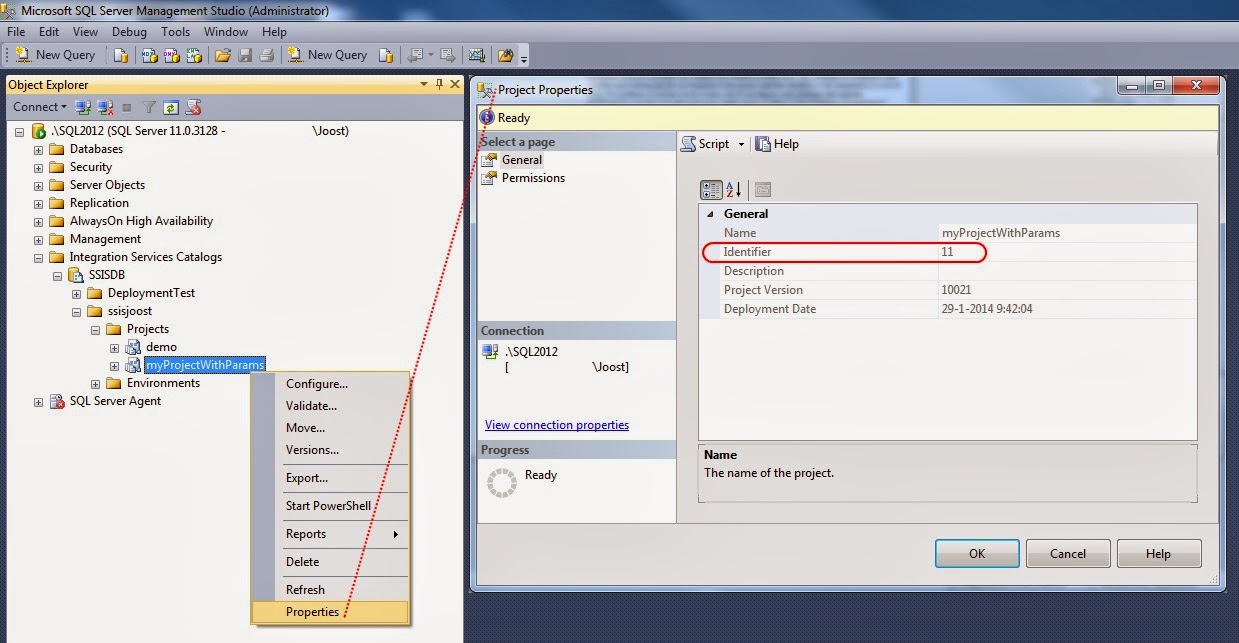Click Cancel in Project Properties dialog
1239x643 pixels.
coord(1068,553)
